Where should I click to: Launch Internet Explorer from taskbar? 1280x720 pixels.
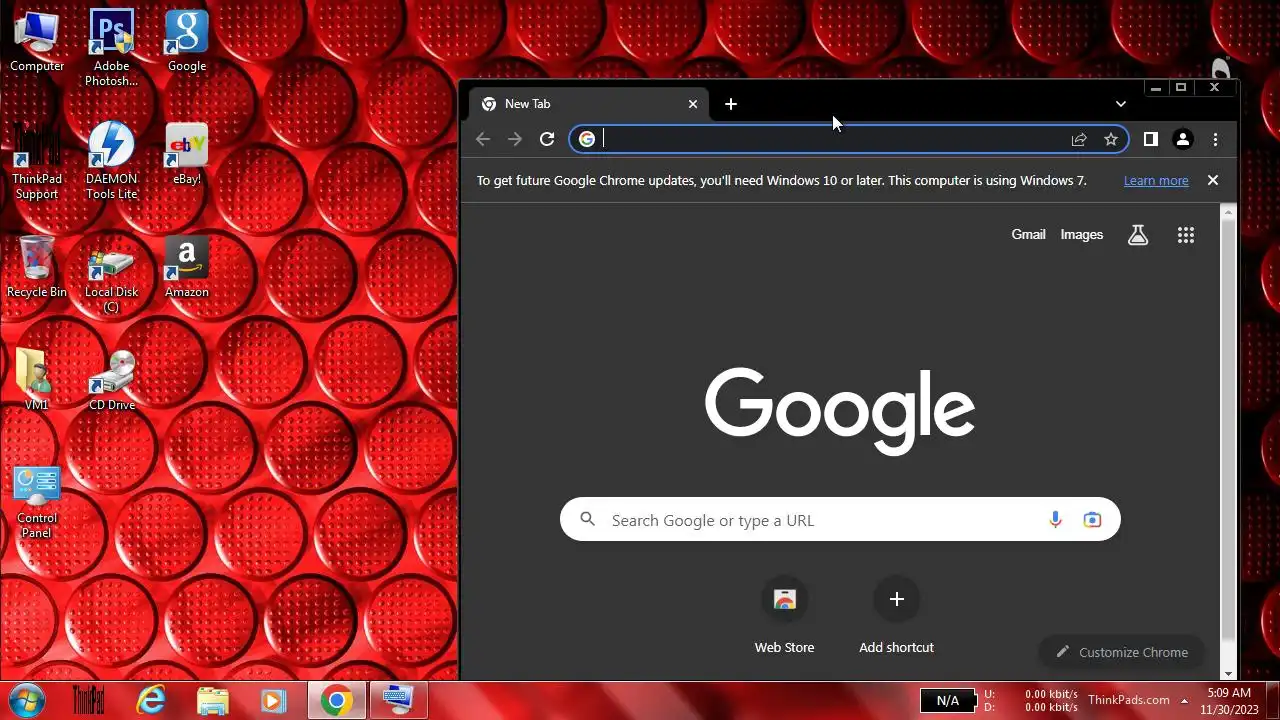click(x=151, y=700)
